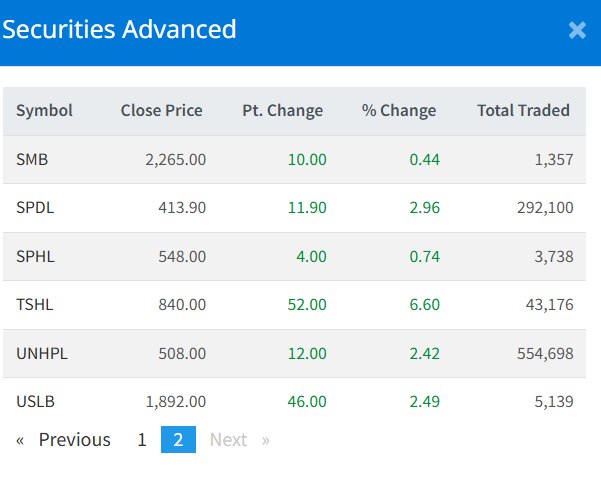601x478 pixels.
Task: Open page 1 of the table
Action: tap(142, 440)
